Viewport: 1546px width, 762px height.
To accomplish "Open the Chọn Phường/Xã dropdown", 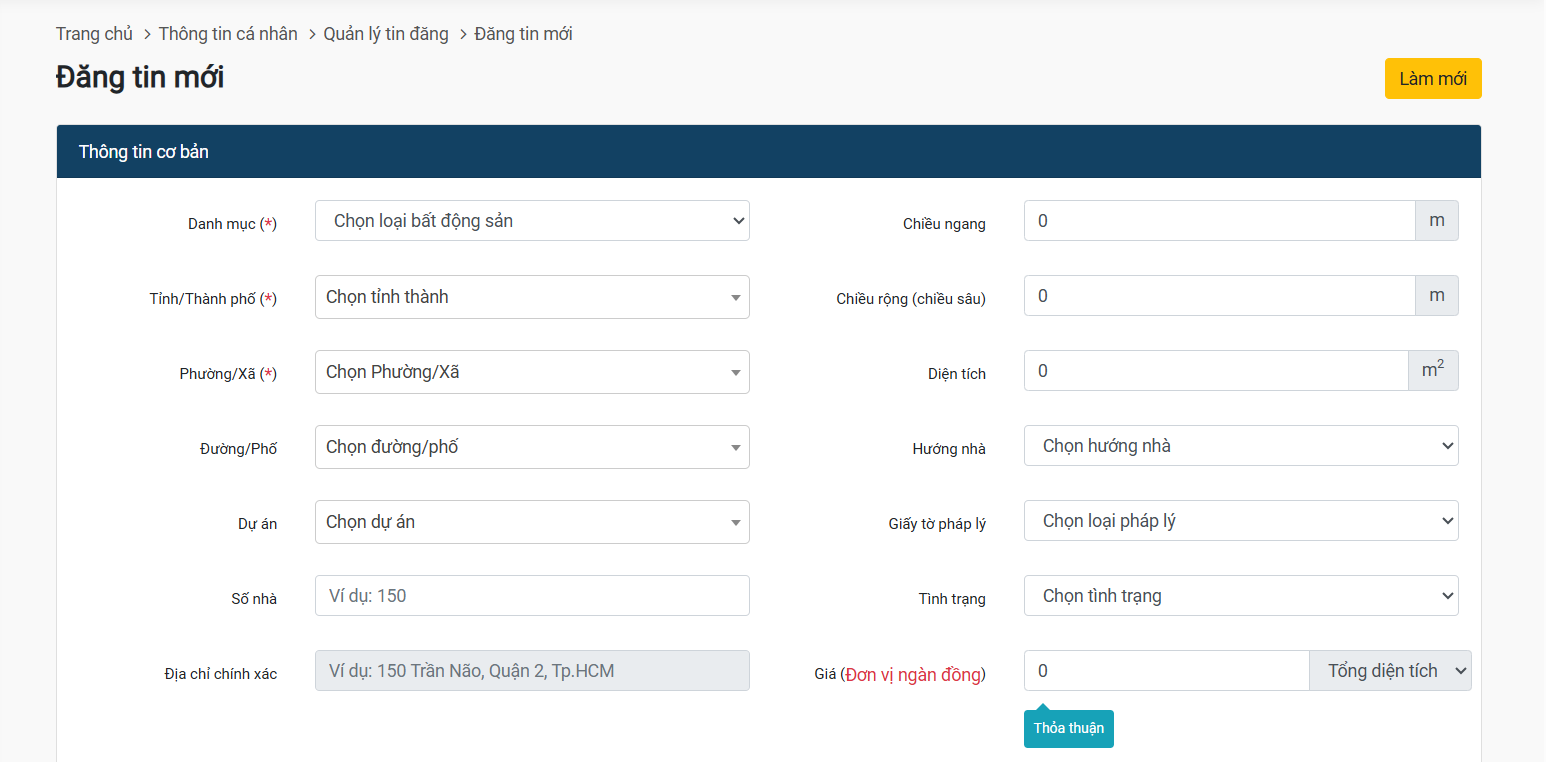I will coord(531,372).
